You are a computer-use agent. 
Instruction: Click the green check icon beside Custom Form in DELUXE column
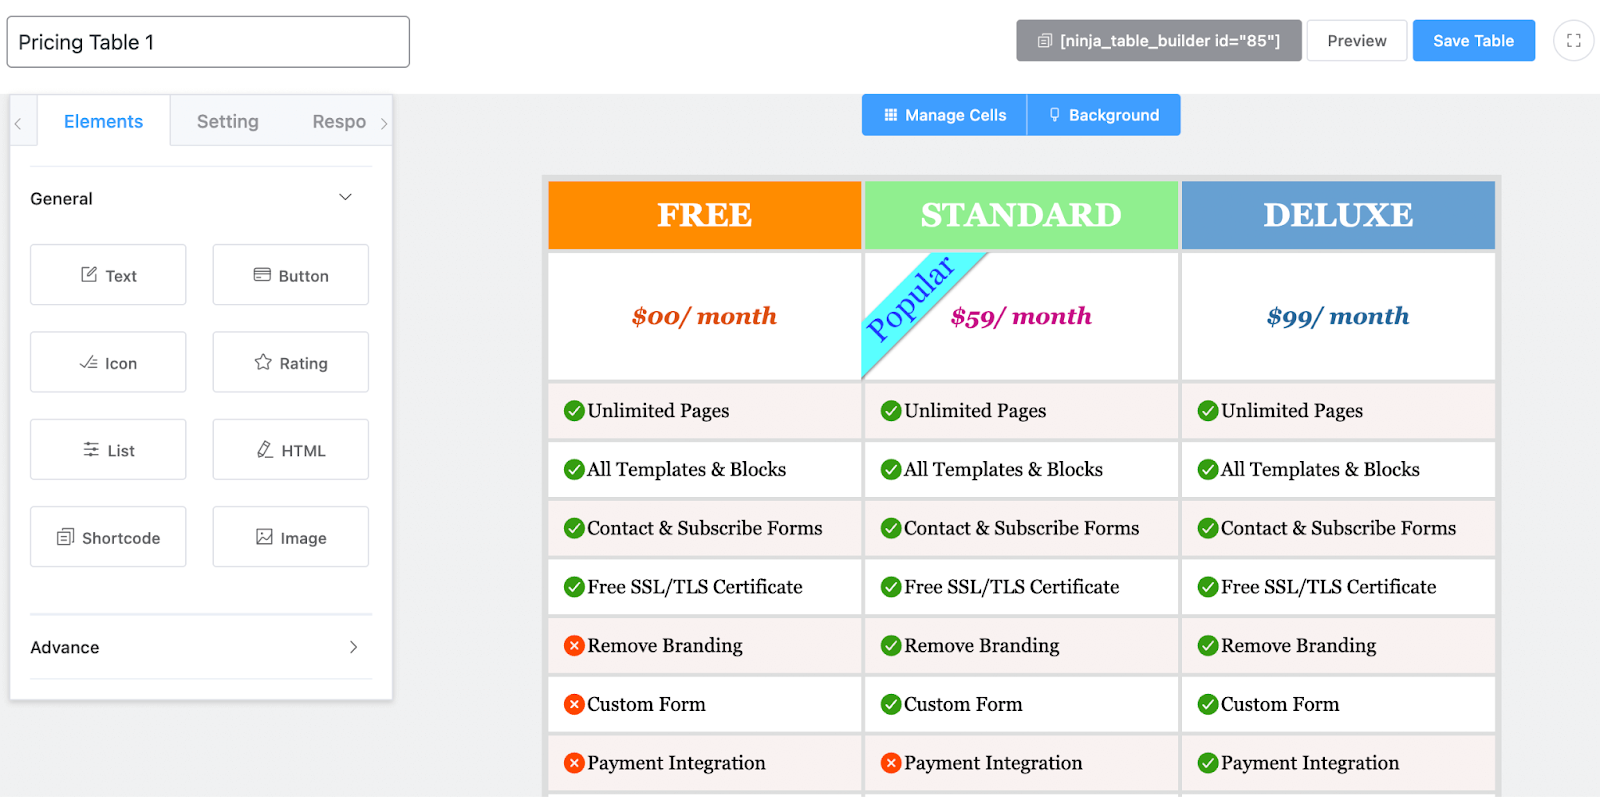[1208, 705]
